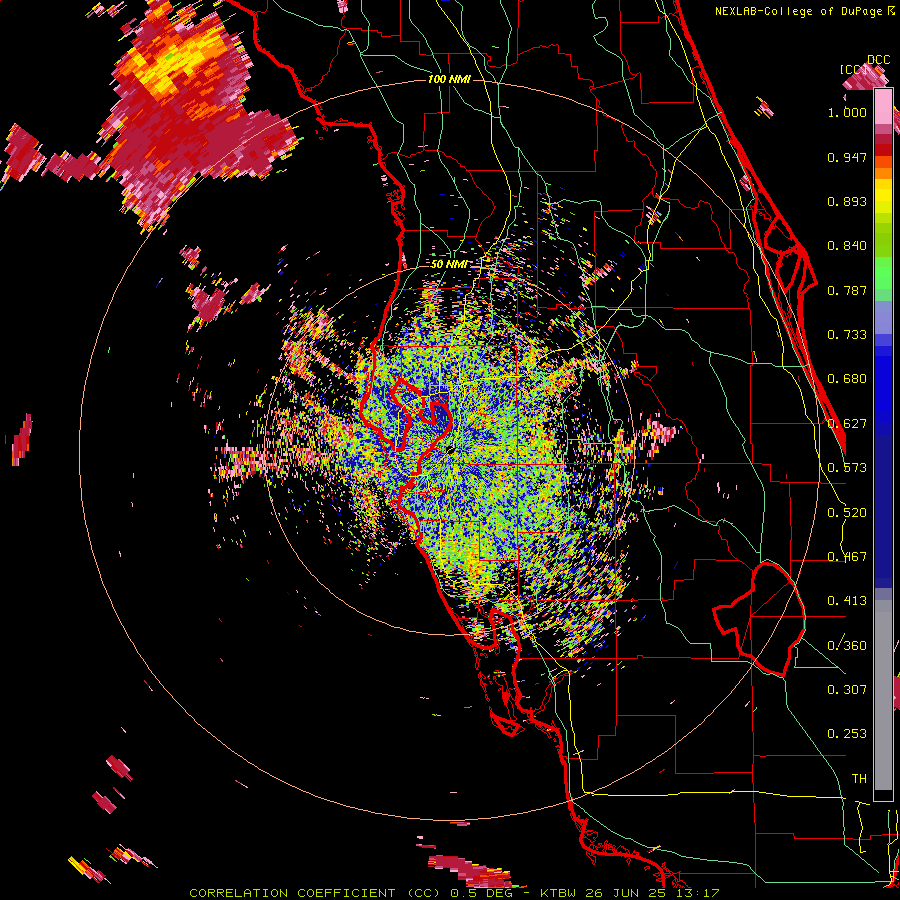Click the 0.520 scale value

(847, 513)
